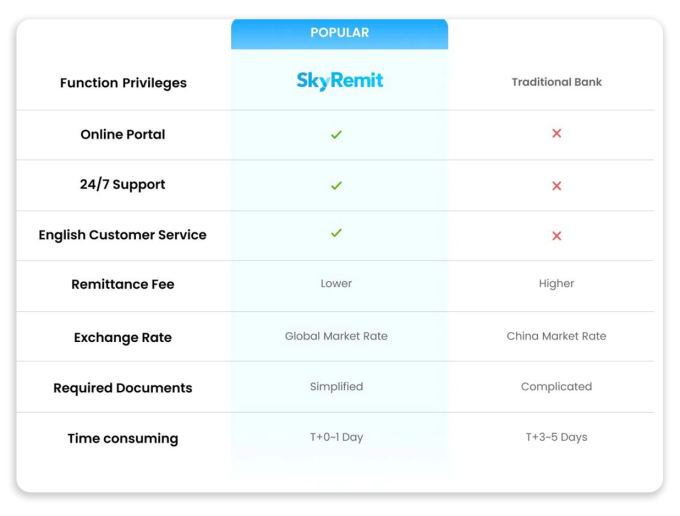This screenshot has width=680, height=516.
Task: Click red X for Online Portal
Action: click(x=557, y=134)
